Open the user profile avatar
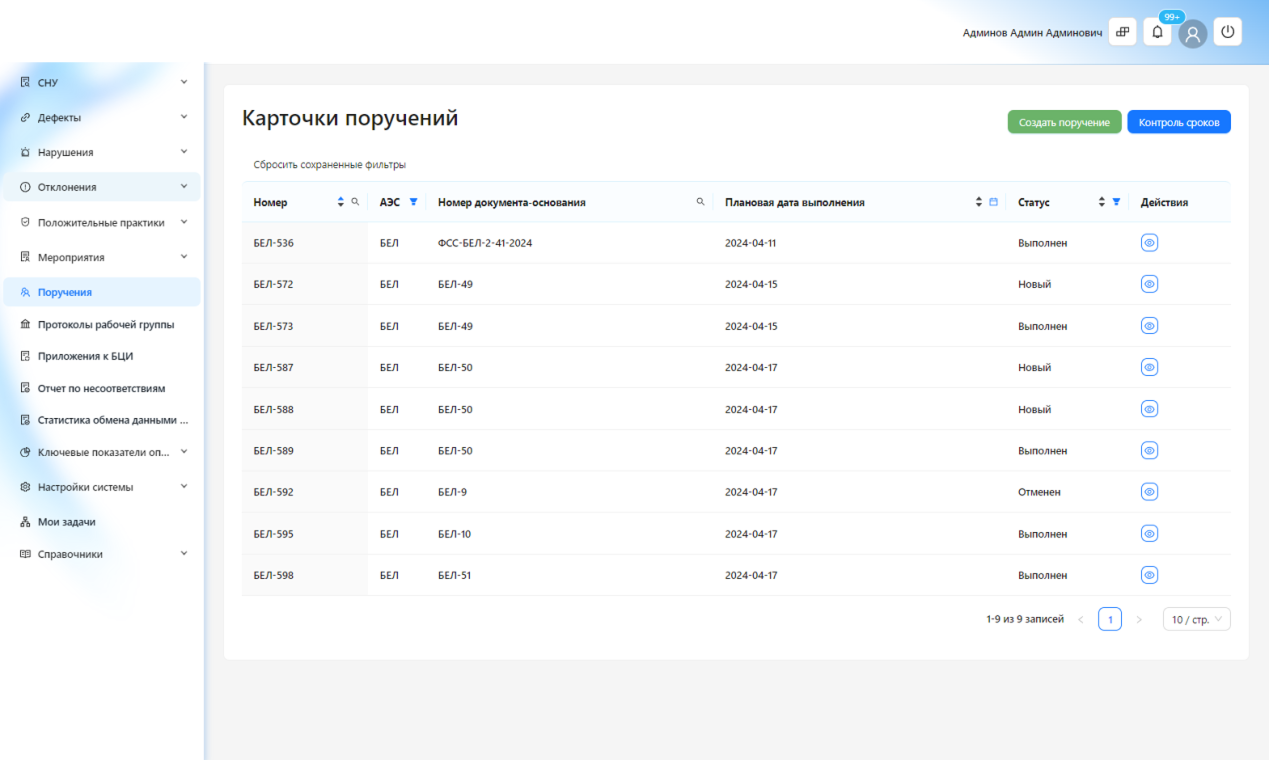The height and width of the screenshot is (760, 1269). (x=1192, y=33)
